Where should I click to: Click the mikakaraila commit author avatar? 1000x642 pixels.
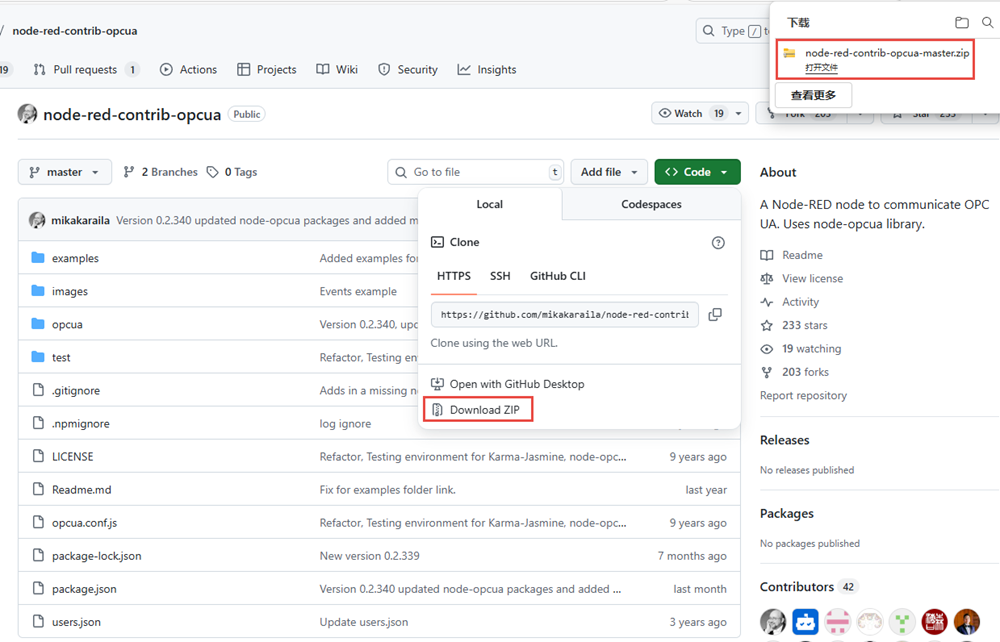tap(37, 220)
